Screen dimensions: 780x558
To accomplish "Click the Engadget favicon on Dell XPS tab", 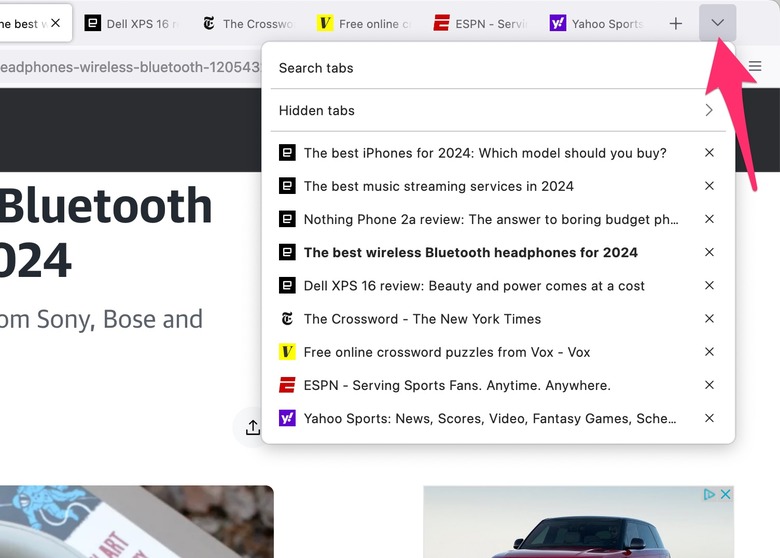I will click(93, 23).
